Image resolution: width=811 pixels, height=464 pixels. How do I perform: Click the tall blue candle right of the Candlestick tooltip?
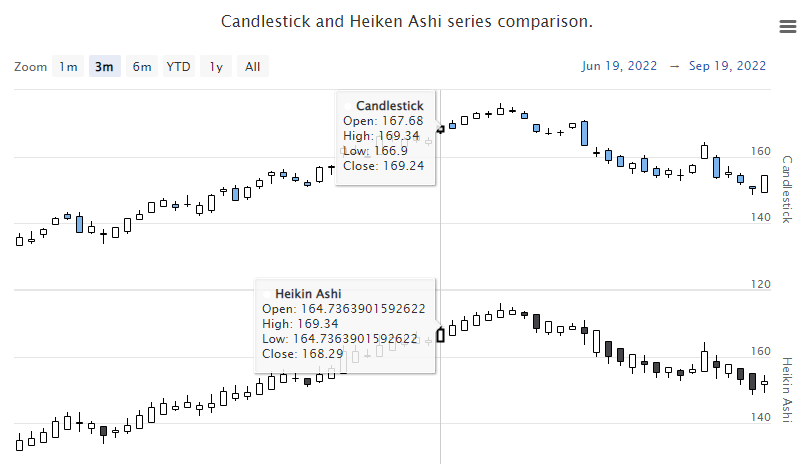[x=584, y=133]
